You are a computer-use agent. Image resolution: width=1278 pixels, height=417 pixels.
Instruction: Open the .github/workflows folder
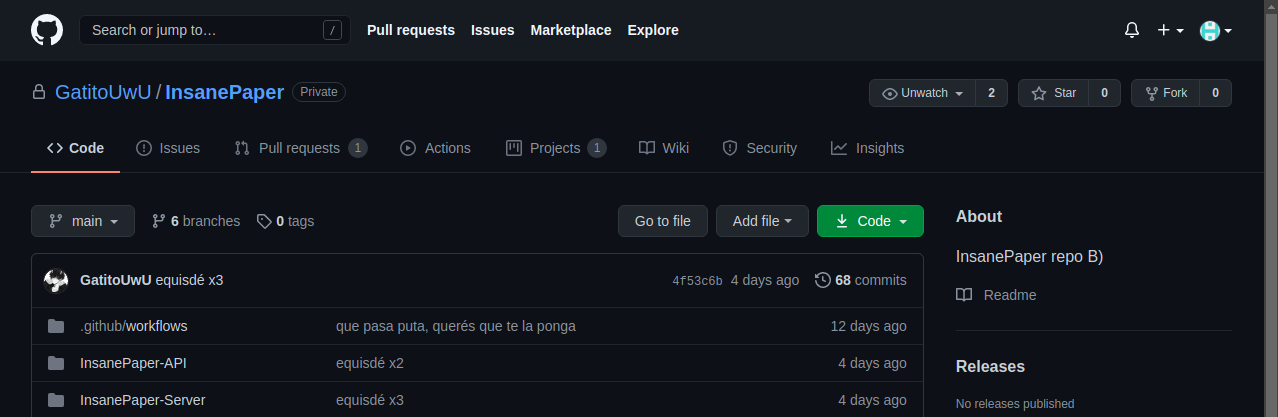134,326
